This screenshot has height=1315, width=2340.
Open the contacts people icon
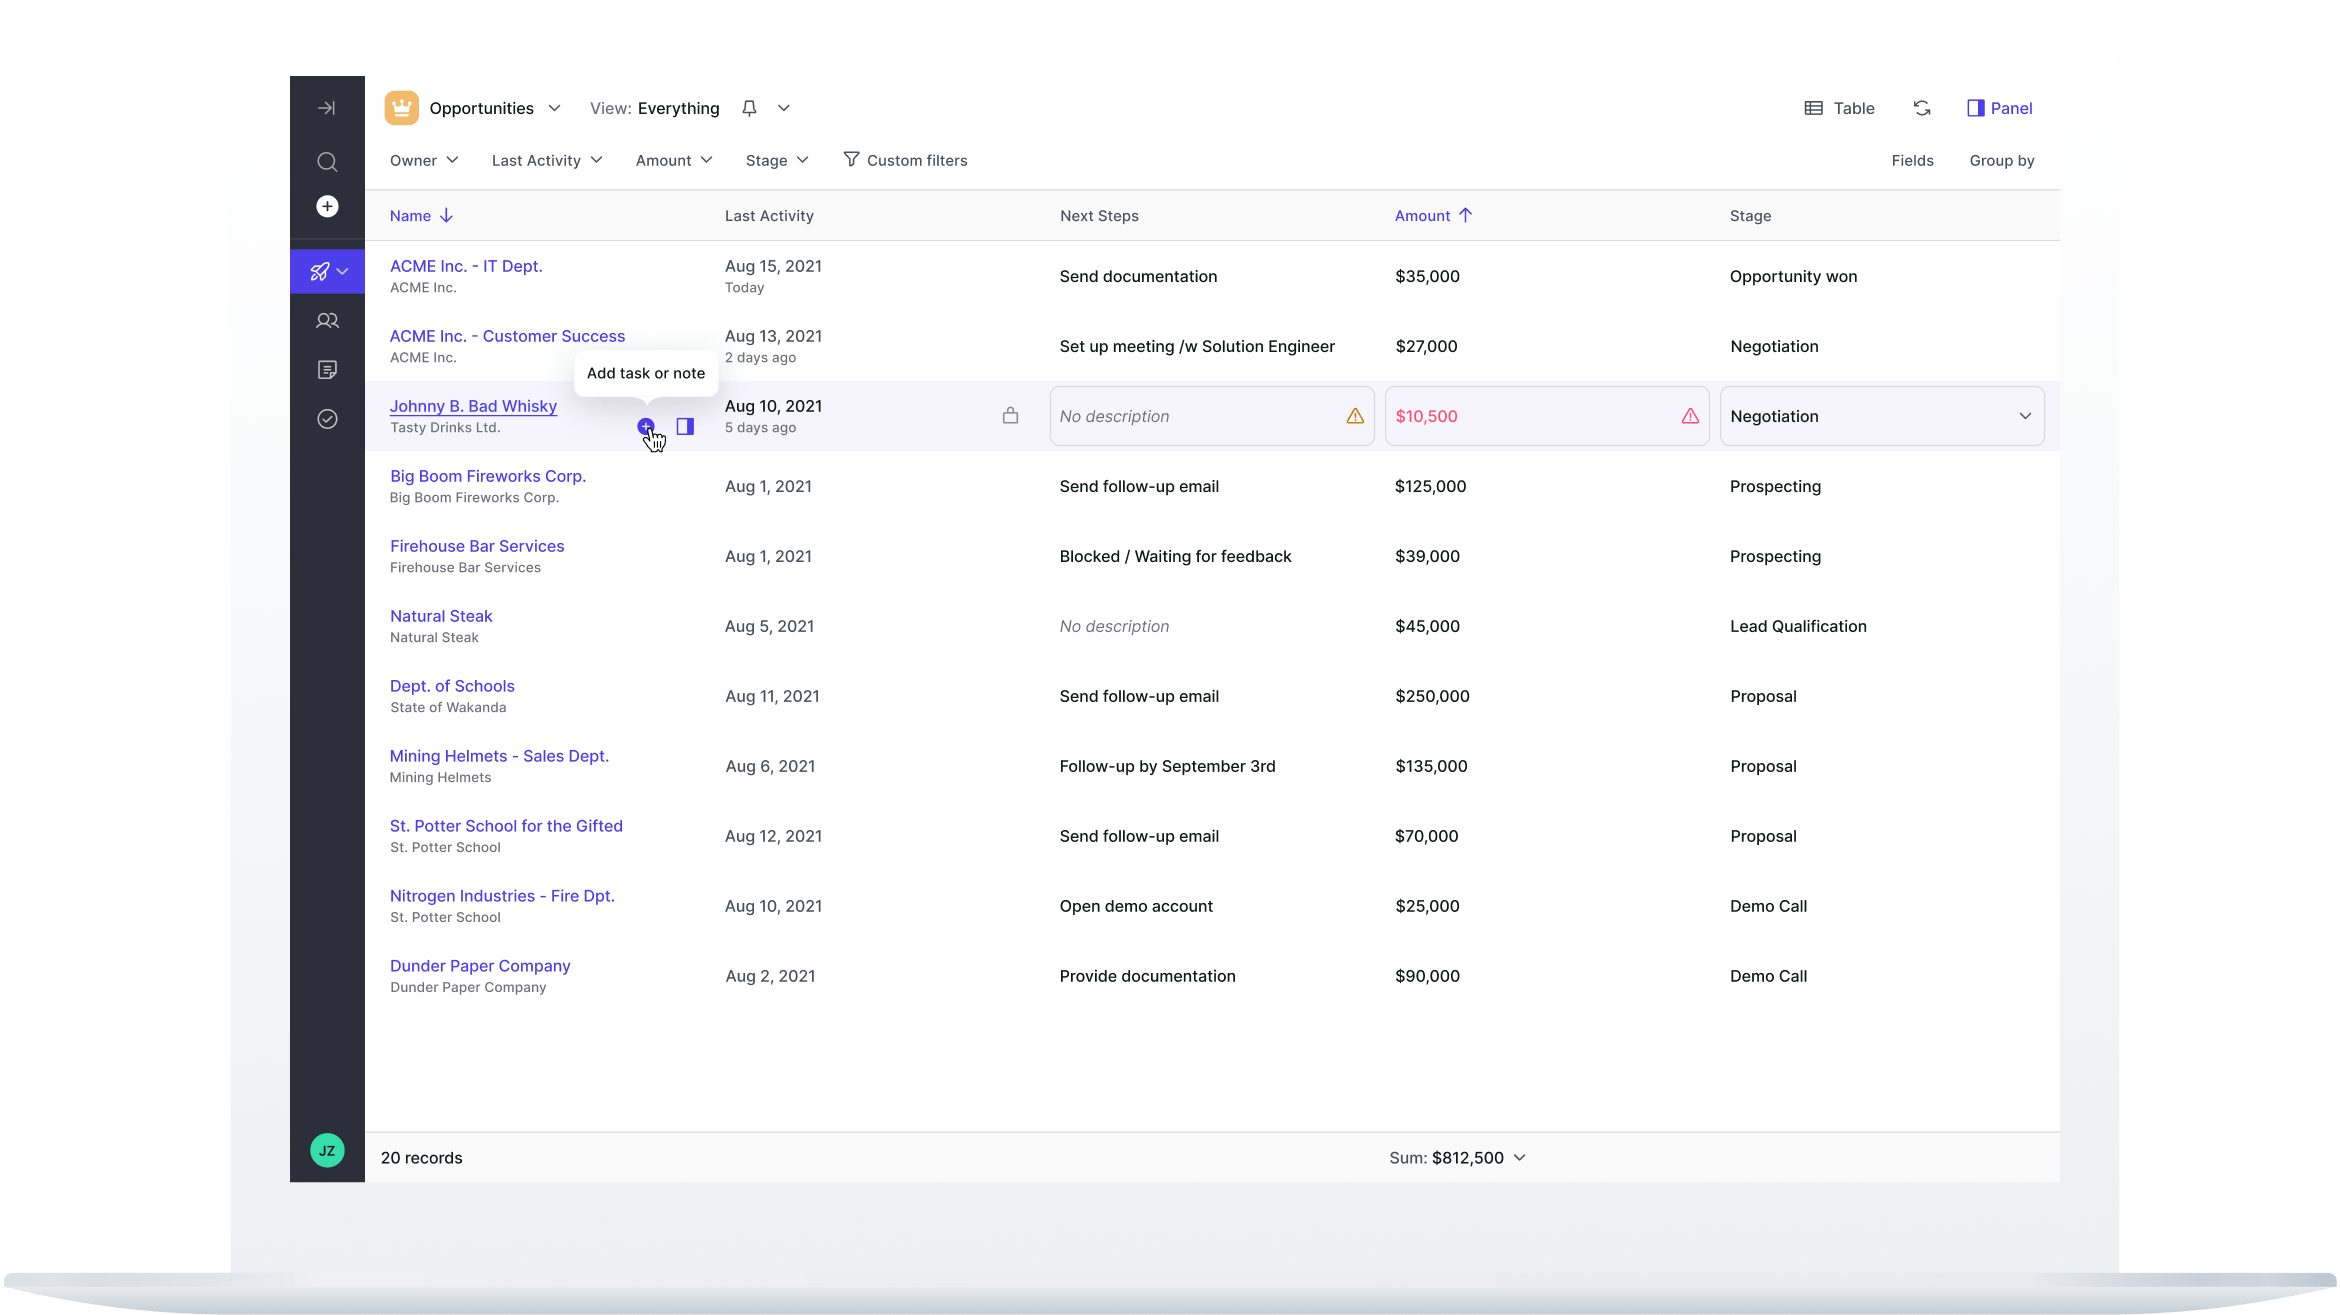click(x=327, y=321)
